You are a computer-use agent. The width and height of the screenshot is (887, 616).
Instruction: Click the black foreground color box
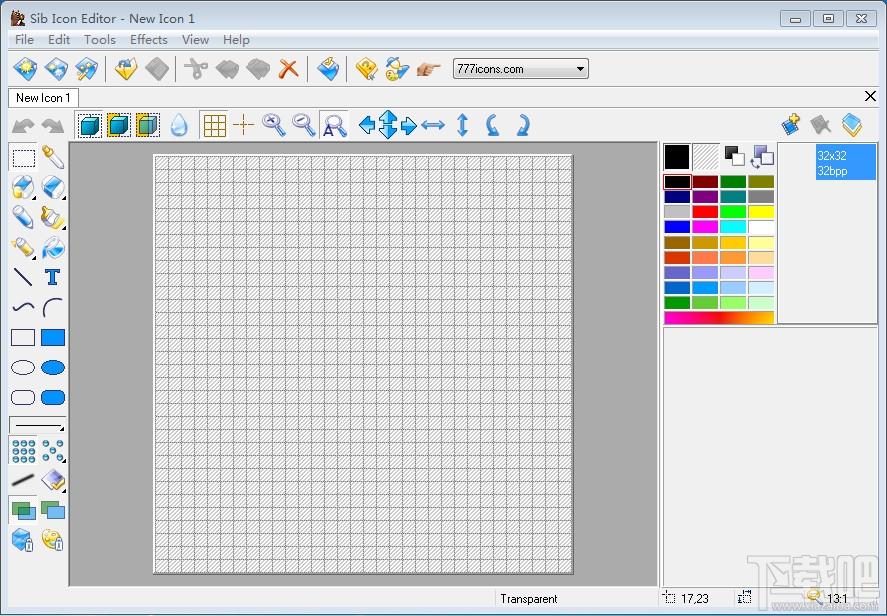click(677, 157)
